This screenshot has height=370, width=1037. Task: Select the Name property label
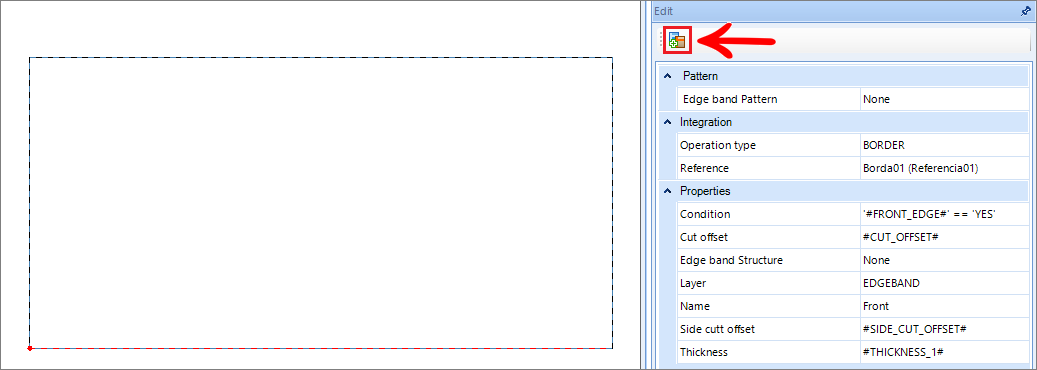694,306
